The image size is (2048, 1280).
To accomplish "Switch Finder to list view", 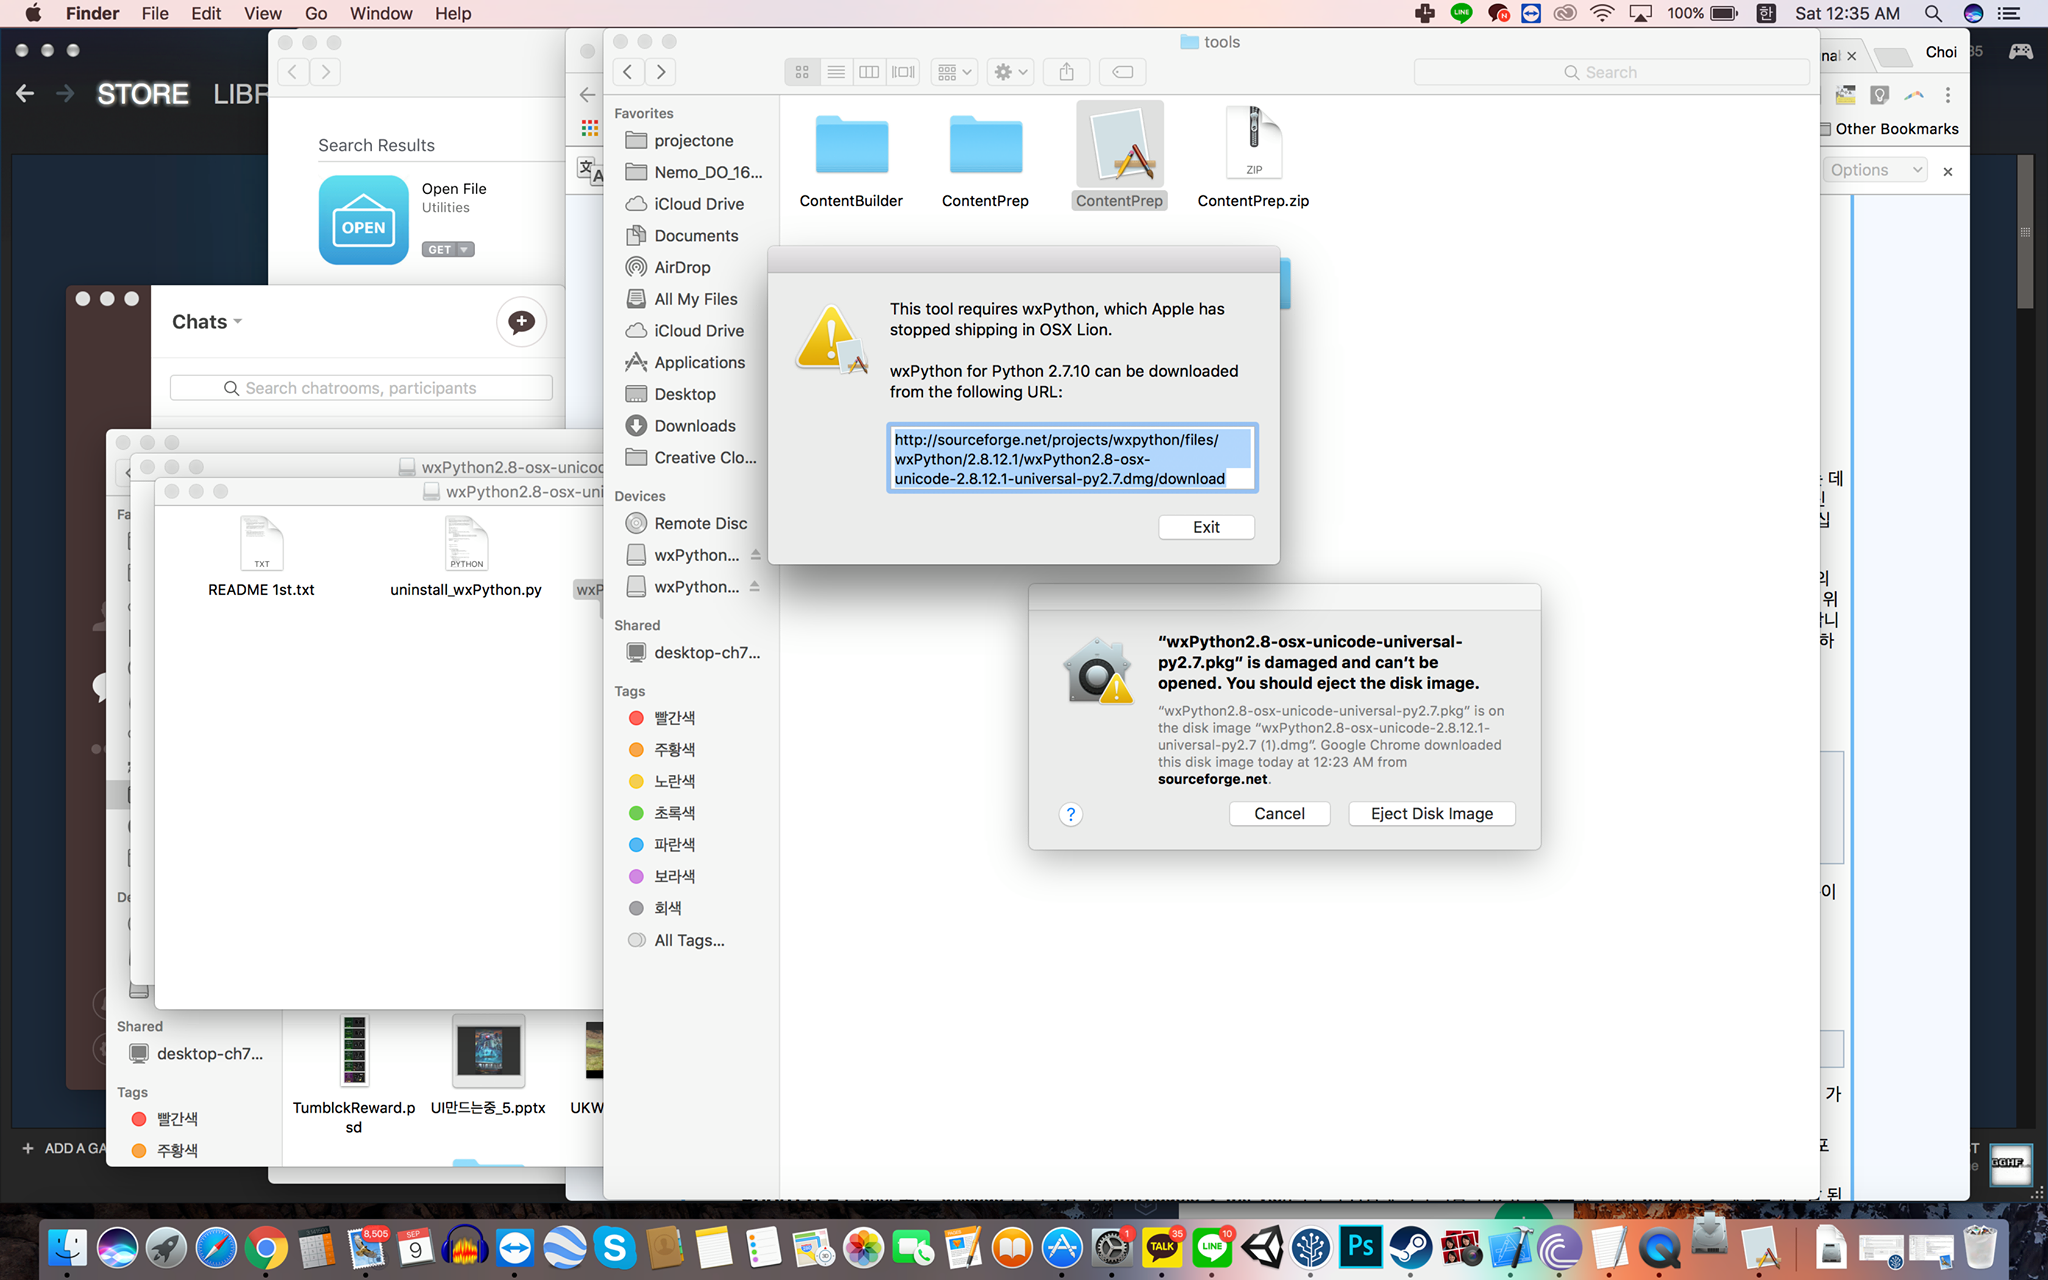I will (836, 72).
